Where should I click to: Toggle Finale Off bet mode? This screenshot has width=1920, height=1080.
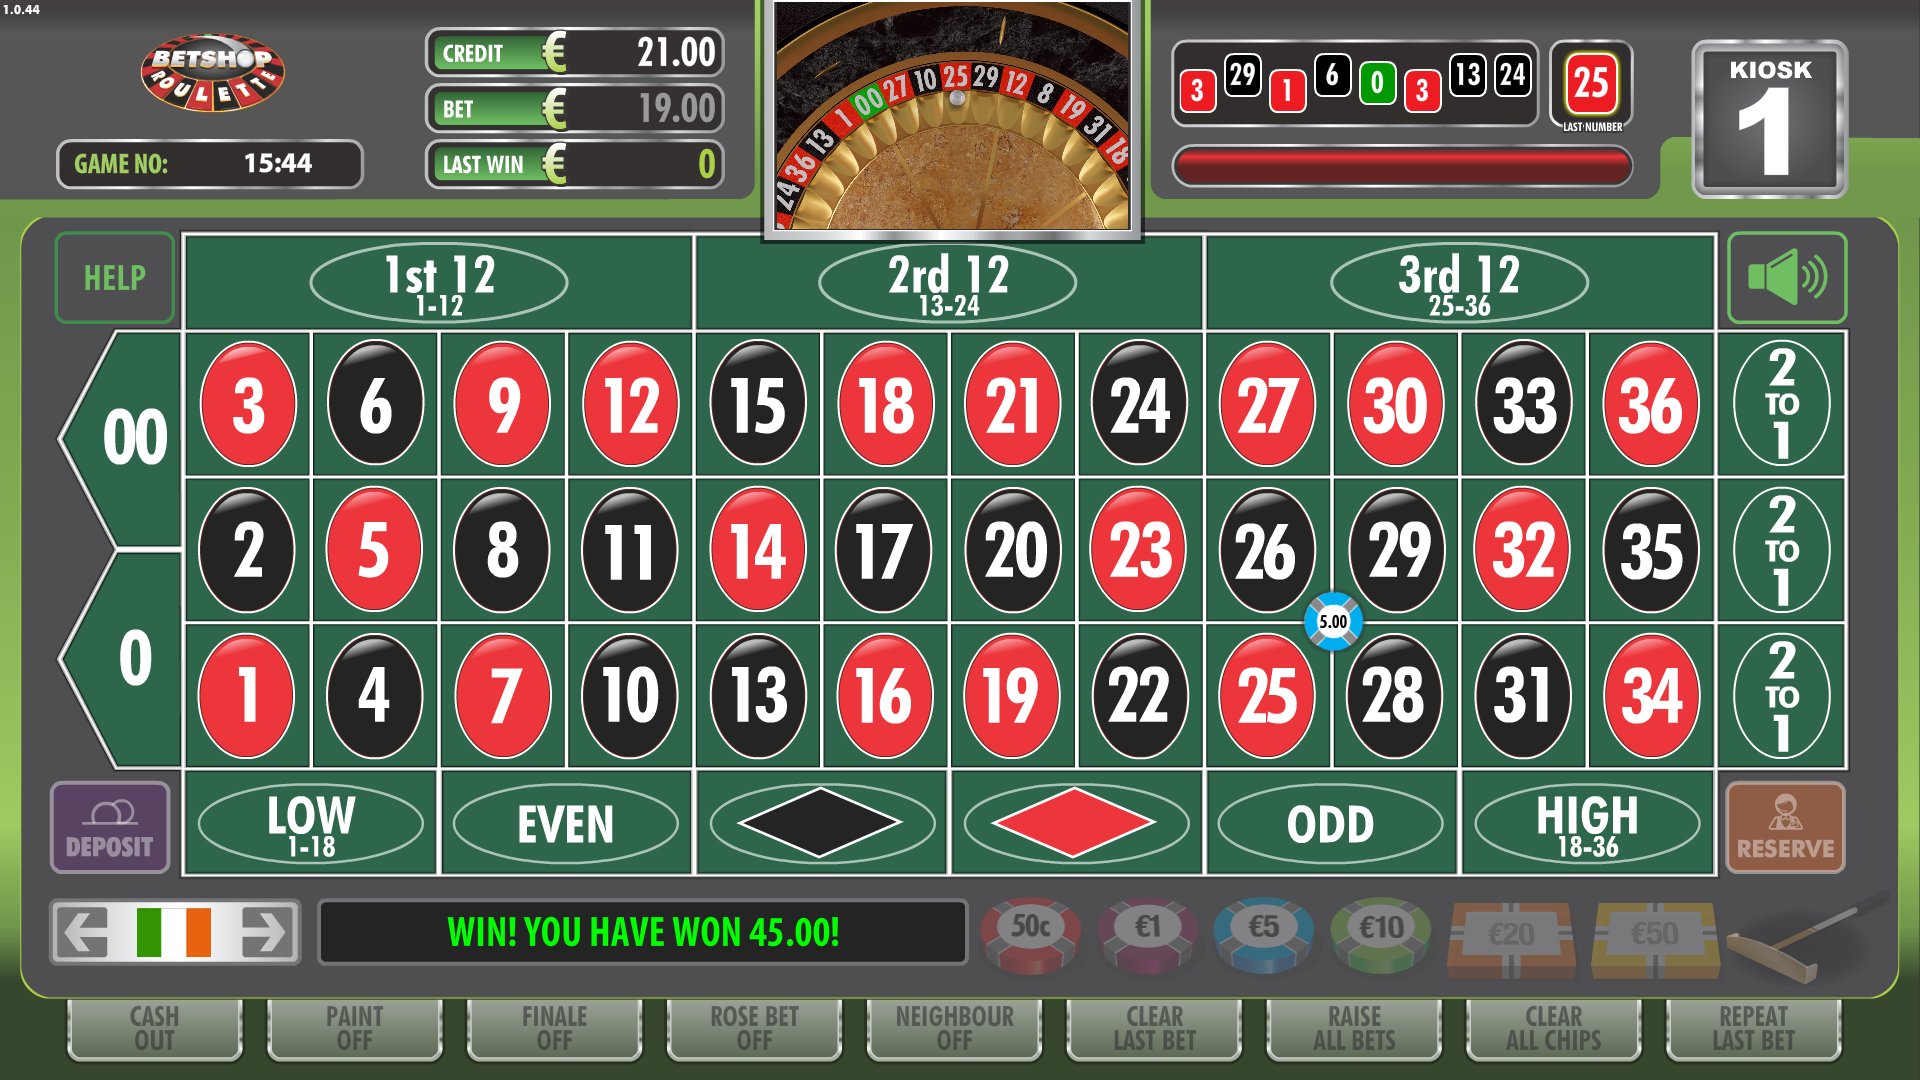tap(554, 1028)
